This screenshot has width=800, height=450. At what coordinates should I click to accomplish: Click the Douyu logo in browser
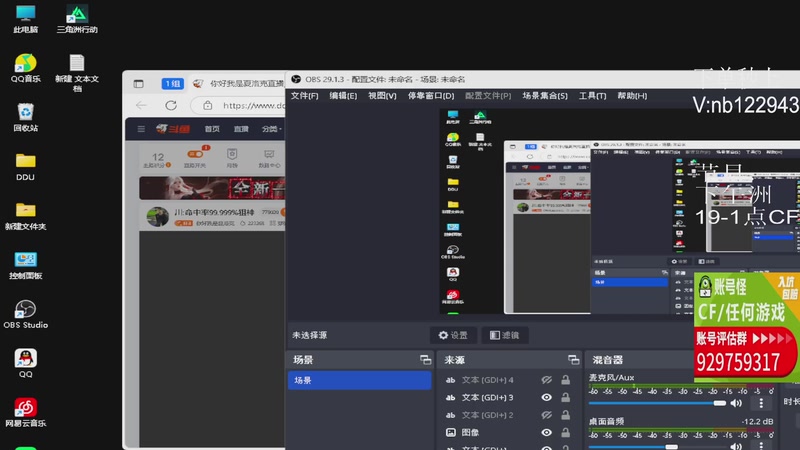tap(173, 129)
